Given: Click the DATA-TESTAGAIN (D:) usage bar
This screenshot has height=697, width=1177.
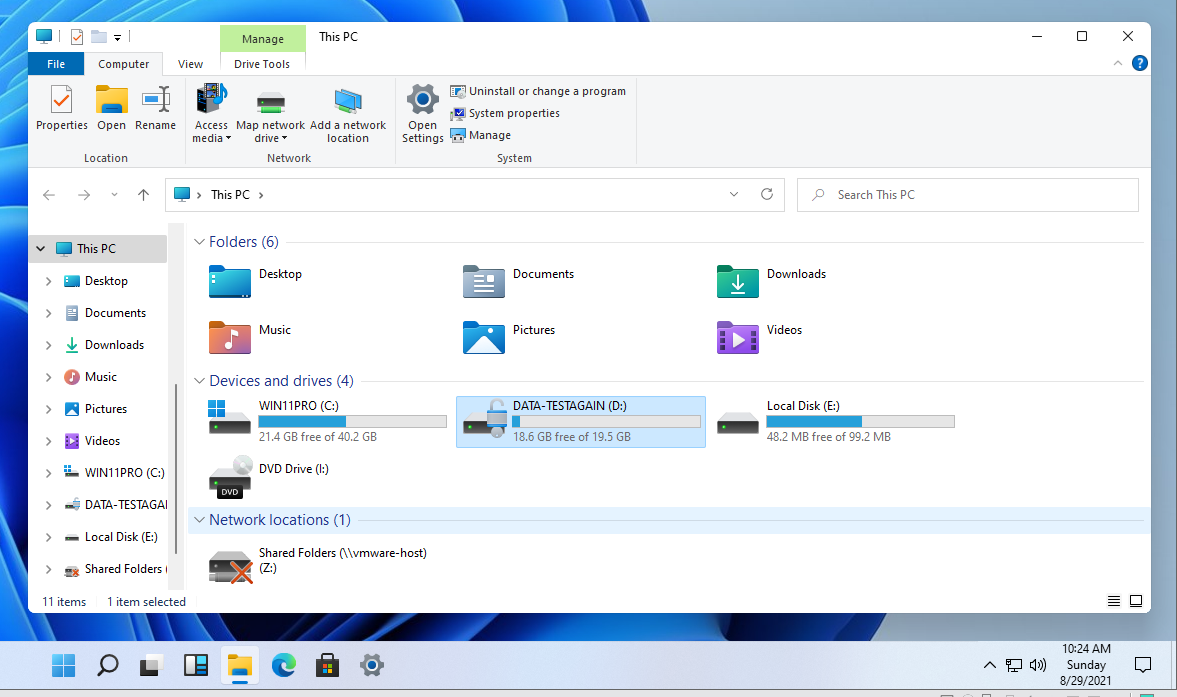Looking at the screenshot, I should 606,422.
